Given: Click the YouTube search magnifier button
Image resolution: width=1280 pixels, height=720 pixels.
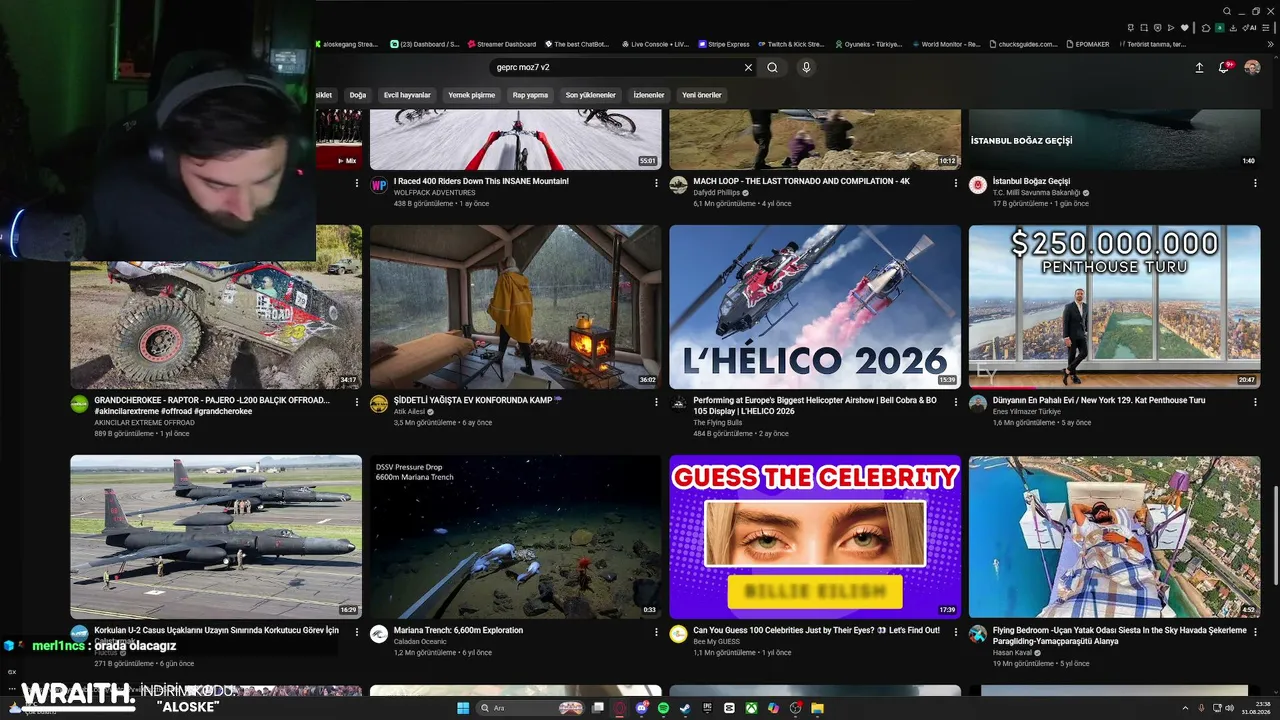Looking at the screenshot, I should pos(772,68).
